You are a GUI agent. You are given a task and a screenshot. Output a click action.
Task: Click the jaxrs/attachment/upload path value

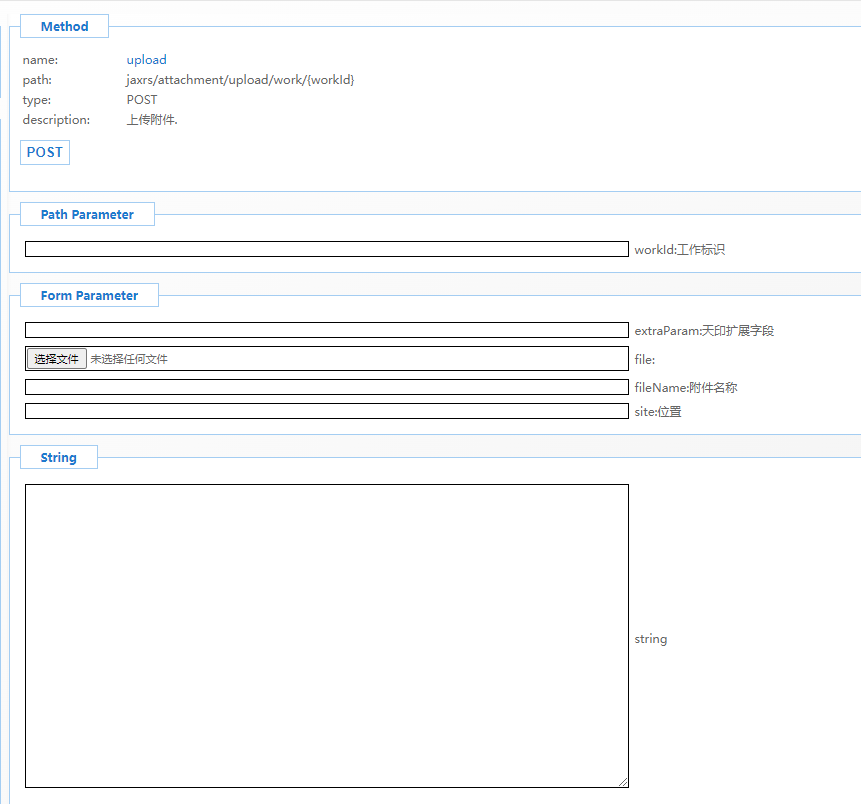(240, 80)
